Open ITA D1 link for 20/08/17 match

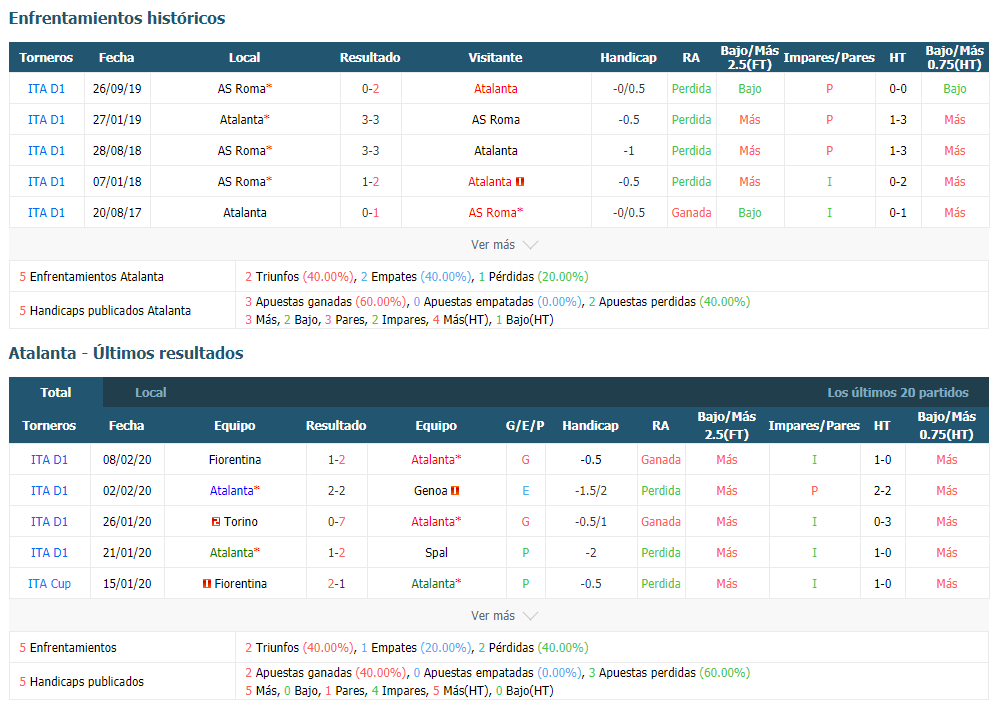[x=47, y=213]
